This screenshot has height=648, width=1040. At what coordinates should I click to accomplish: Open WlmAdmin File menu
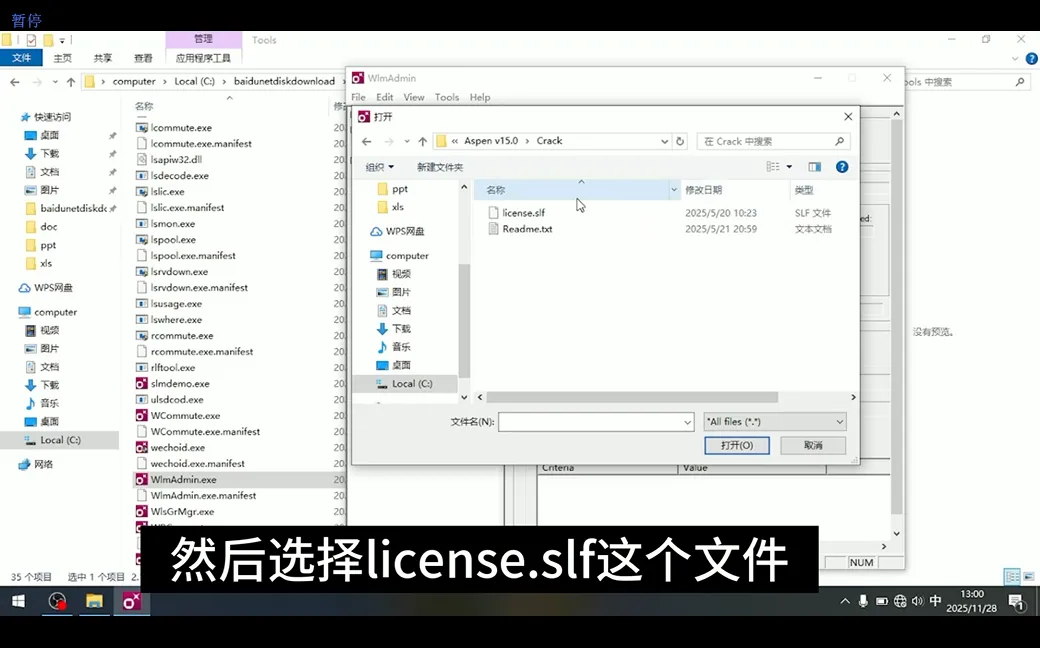358,97
